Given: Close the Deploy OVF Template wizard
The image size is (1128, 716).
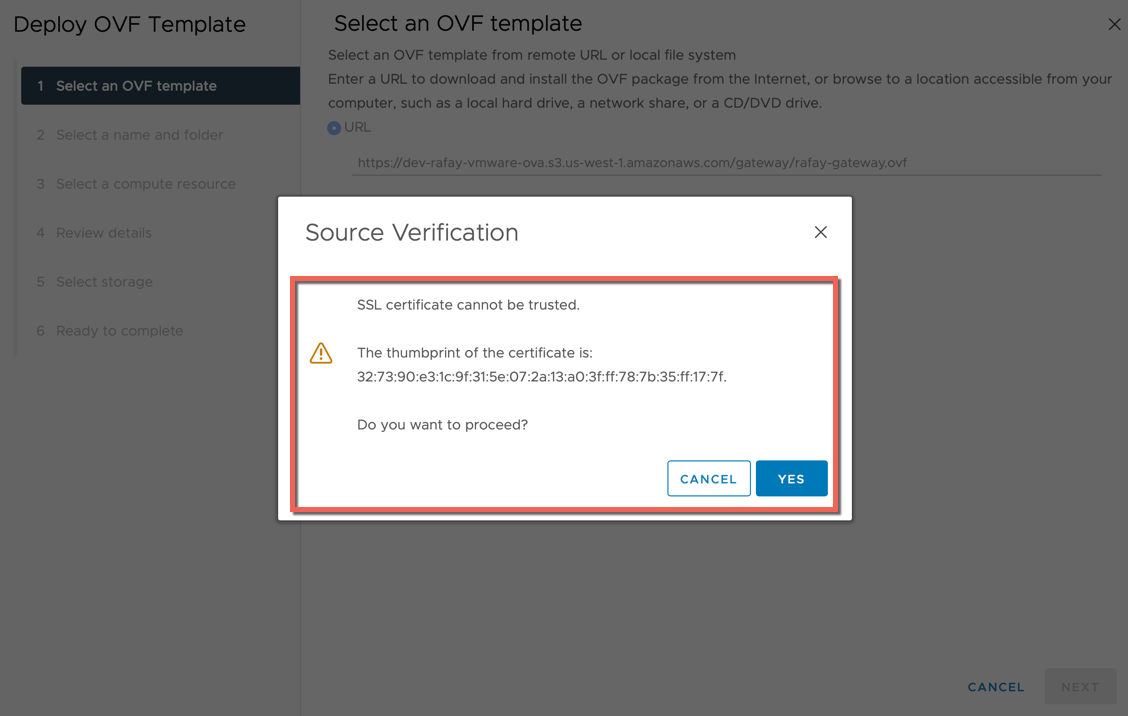Looking at the screenshot, I should click(x=1114, y=24).
